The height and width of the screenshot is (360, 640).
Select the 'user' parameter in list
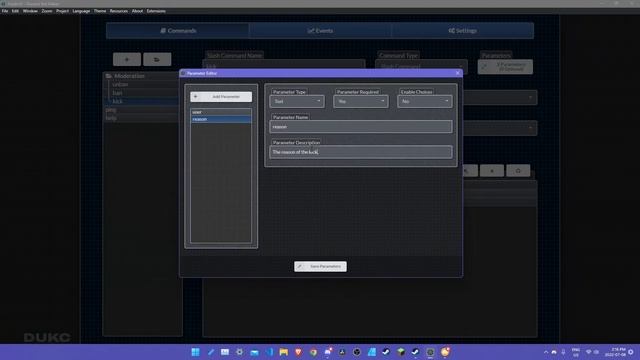(221, 112)
